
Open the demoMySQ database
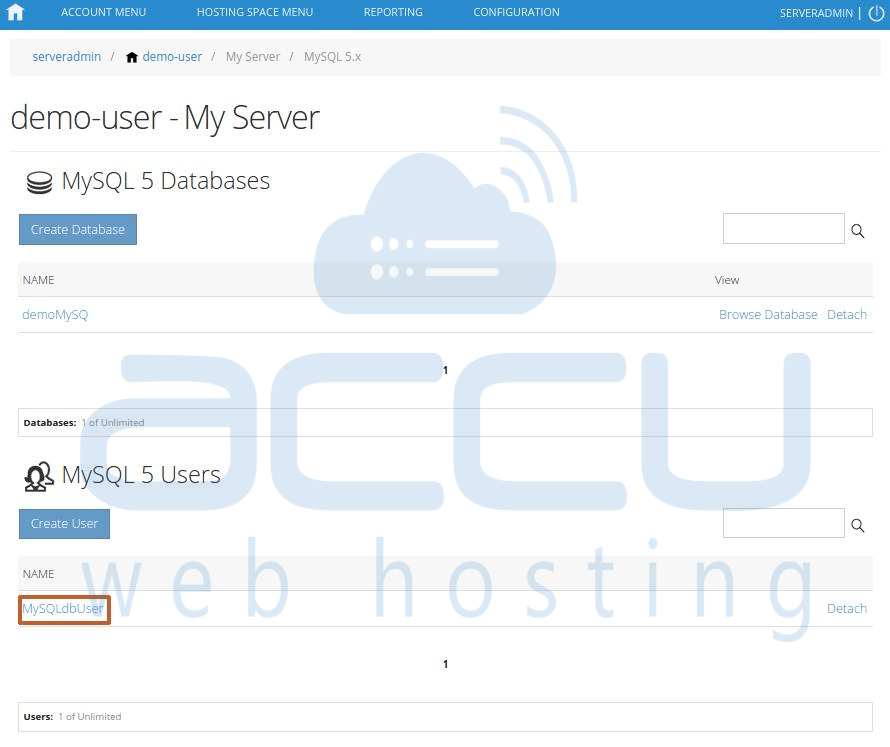pyautogui.click(x=55, y=314)
